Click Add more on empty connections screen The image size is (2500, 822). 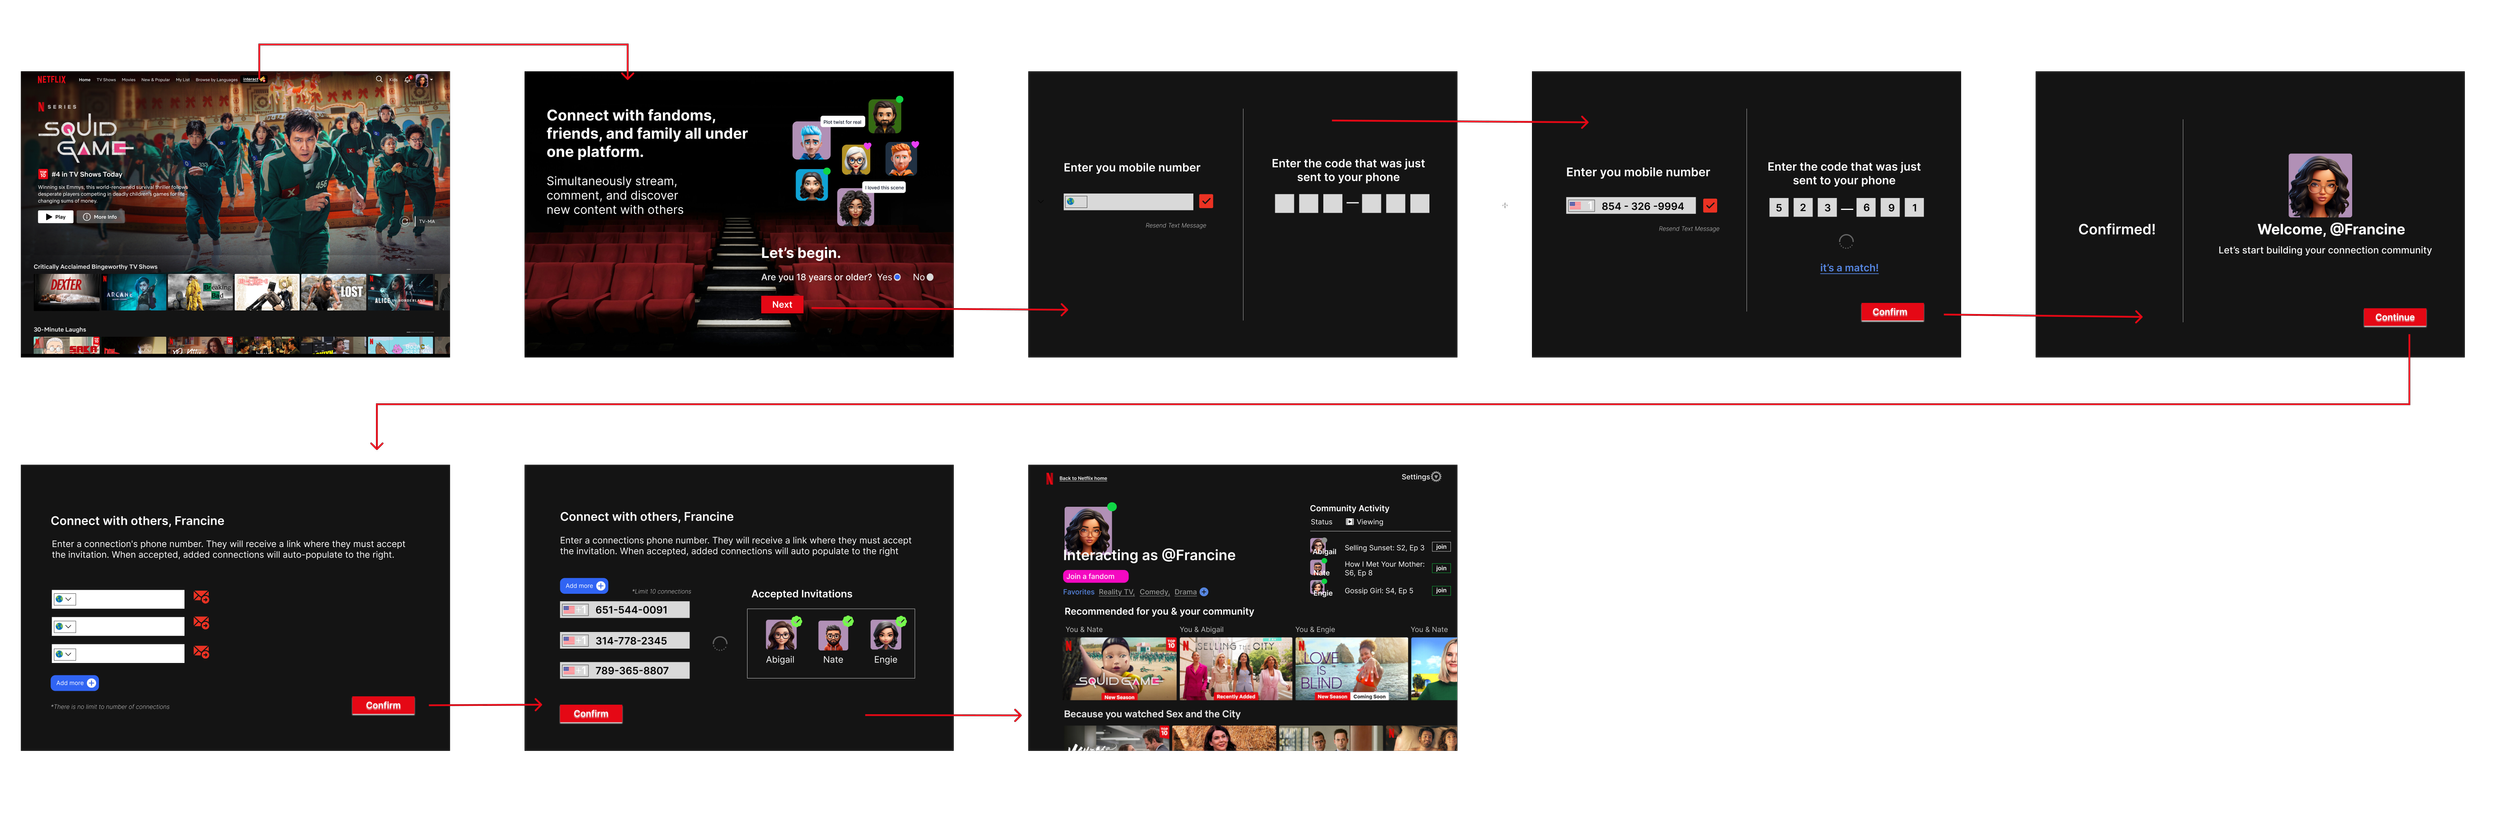point(75,684)
